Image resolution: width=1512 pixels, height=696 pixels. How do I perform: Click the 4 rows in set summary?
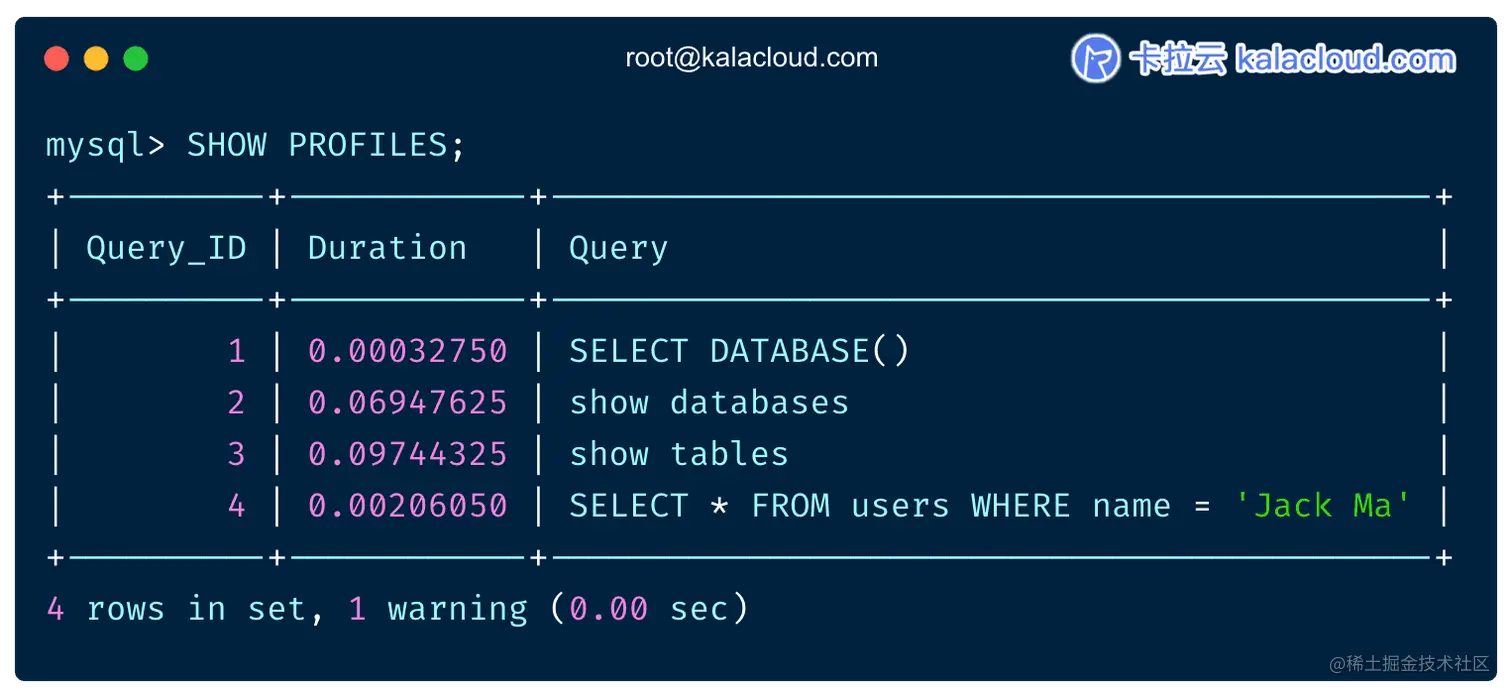click(398, 608)
